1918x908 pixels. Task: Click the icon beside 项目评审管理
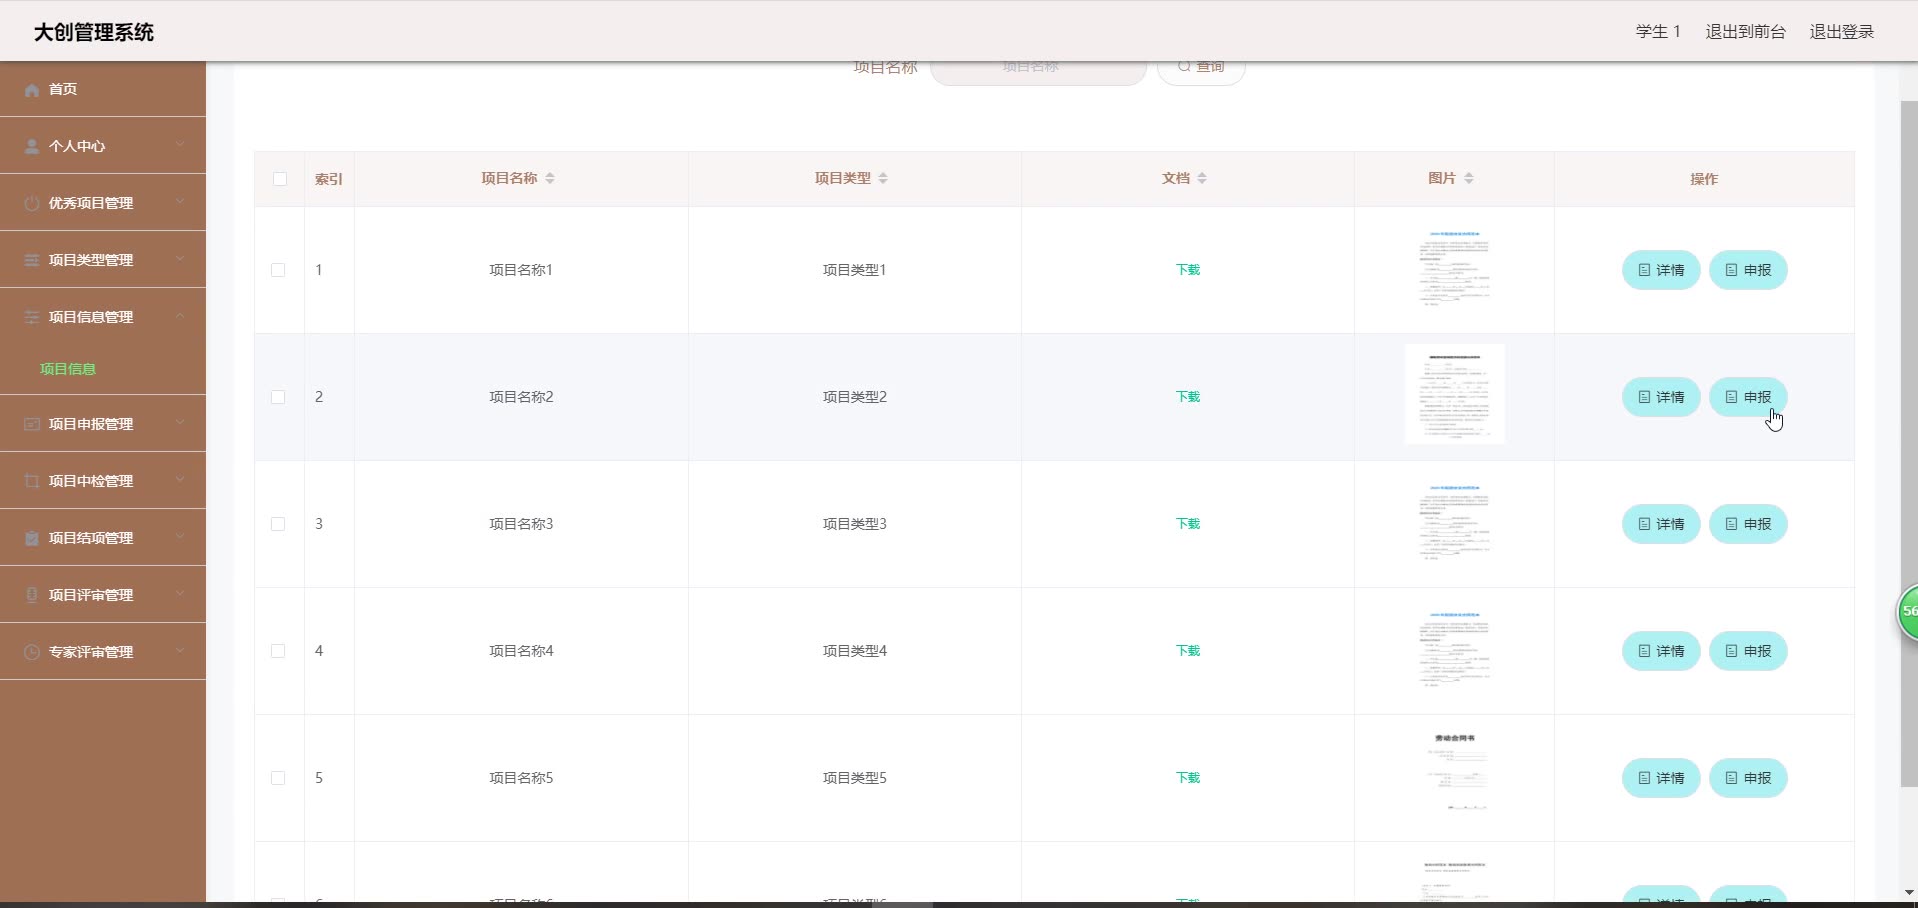pyautogui.click(x=32, y=596)
